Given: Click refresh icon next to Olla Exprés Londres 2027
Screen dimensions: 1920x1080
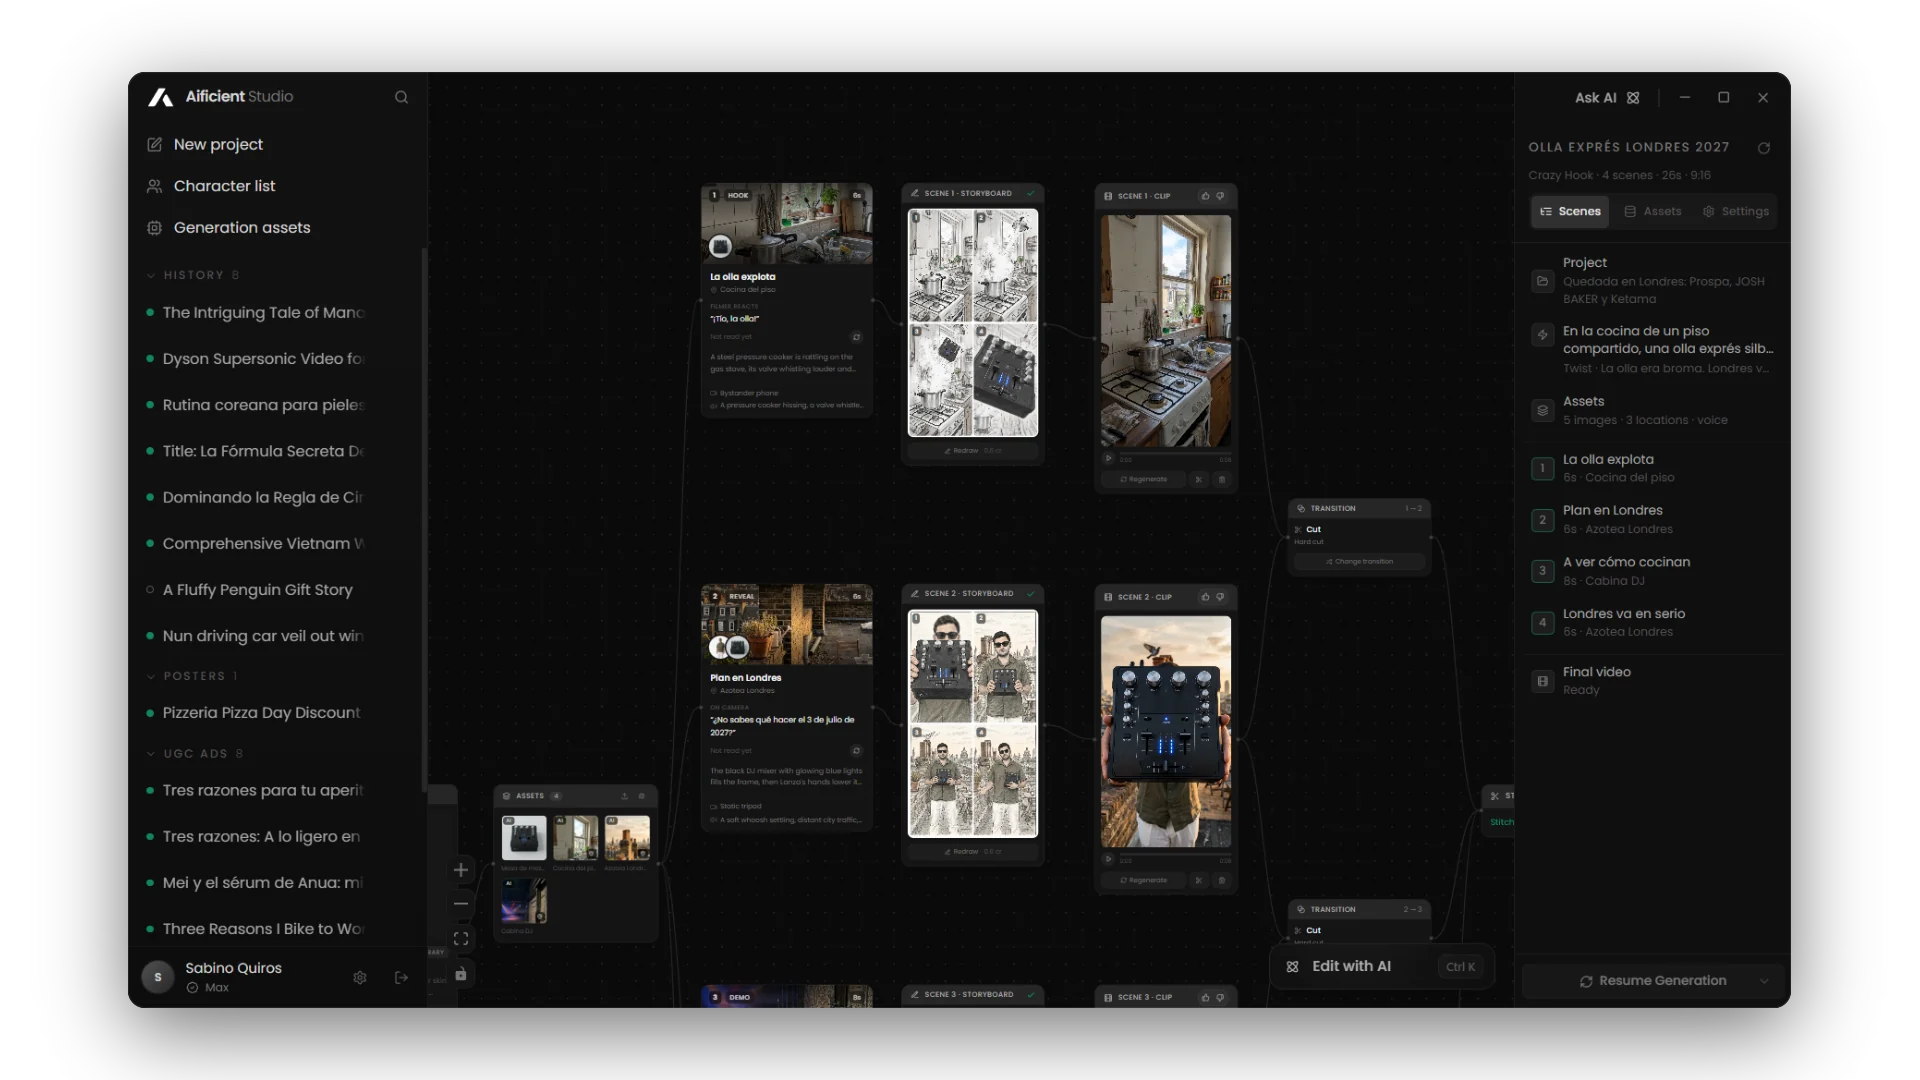Looking at the screenshot, I should click(x=1764, y=148).
